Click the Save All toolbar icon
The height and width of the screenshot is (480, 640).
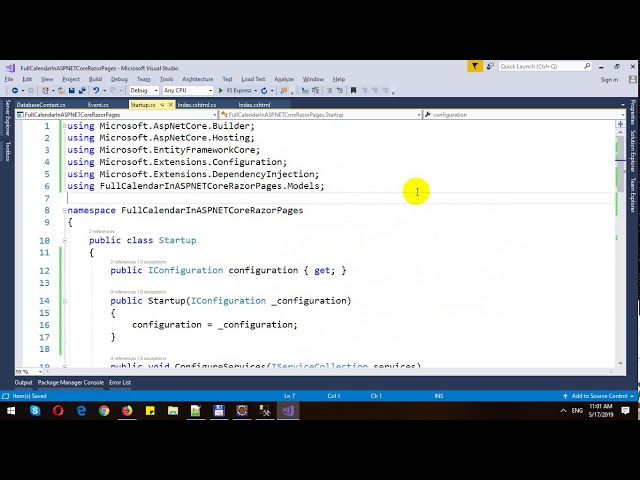click(82, 91)
